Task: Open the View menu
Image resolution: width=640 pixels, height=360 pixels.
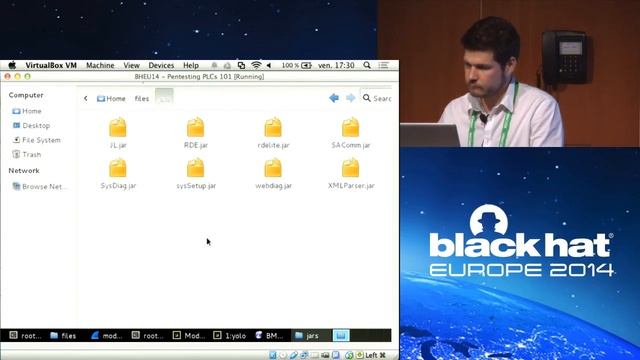Action: coord(131,65)
